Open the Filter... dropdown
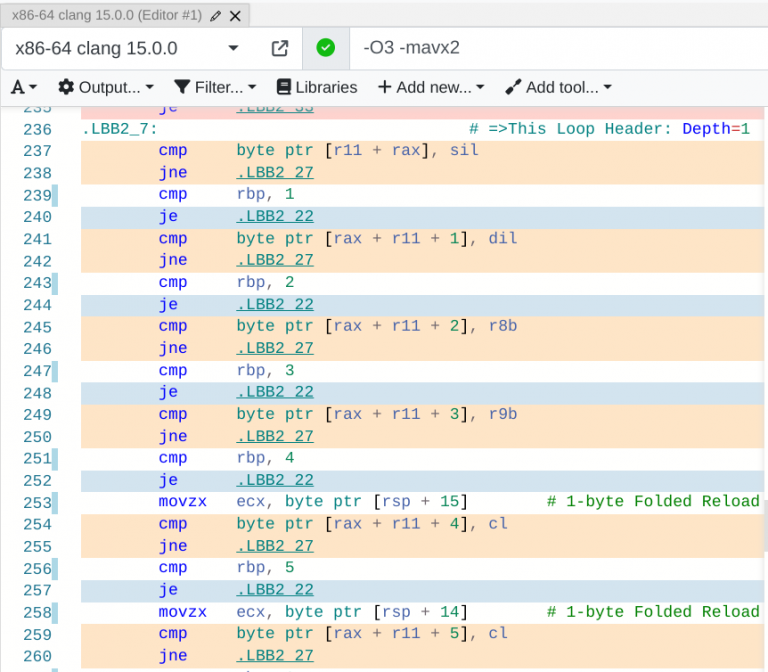The image size is (768, 672). (x=216, y=87)
